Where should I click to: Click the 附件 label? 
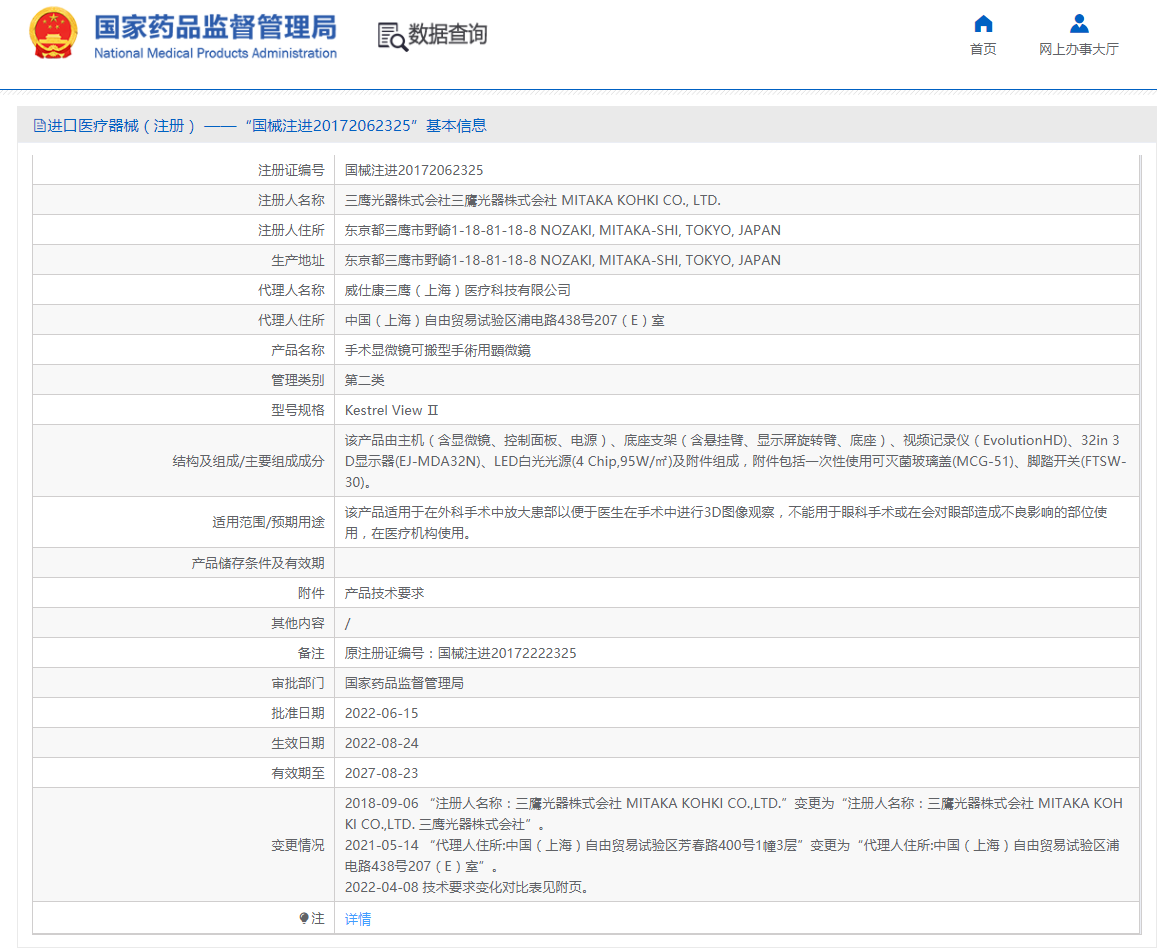(311, 593)
